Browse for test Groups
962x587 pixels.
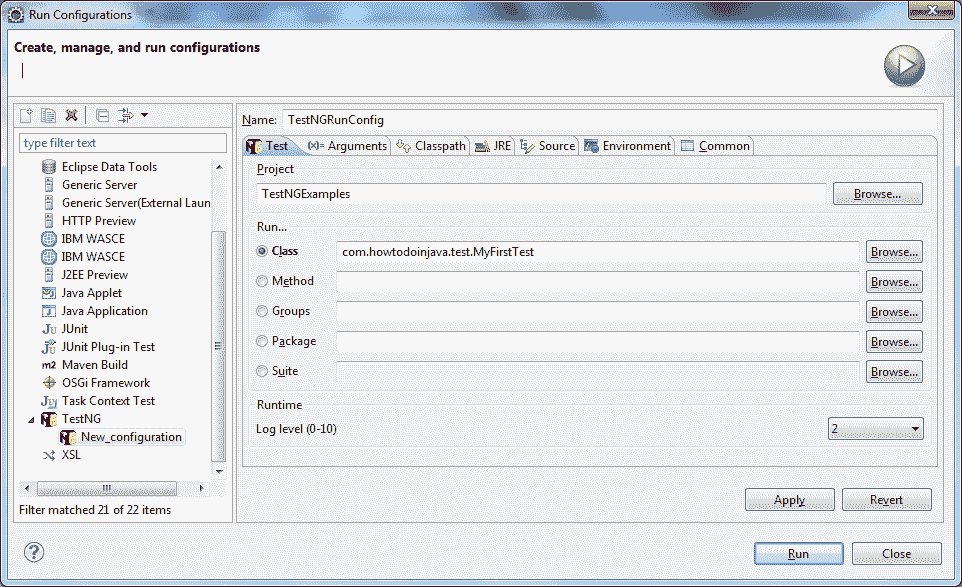pos(894,312)
